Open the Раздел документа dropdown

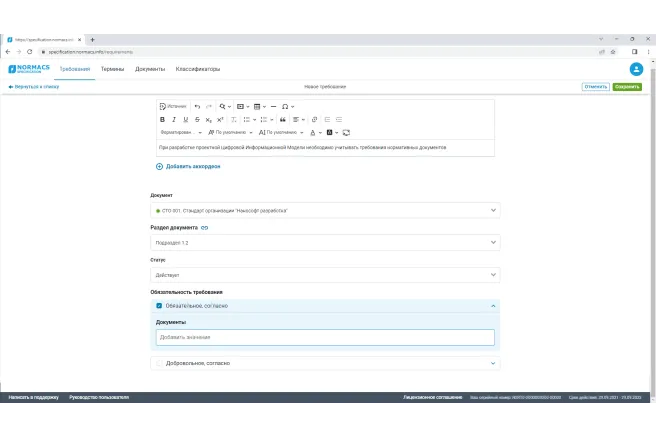pyautogui.click(x=325, y=243)
